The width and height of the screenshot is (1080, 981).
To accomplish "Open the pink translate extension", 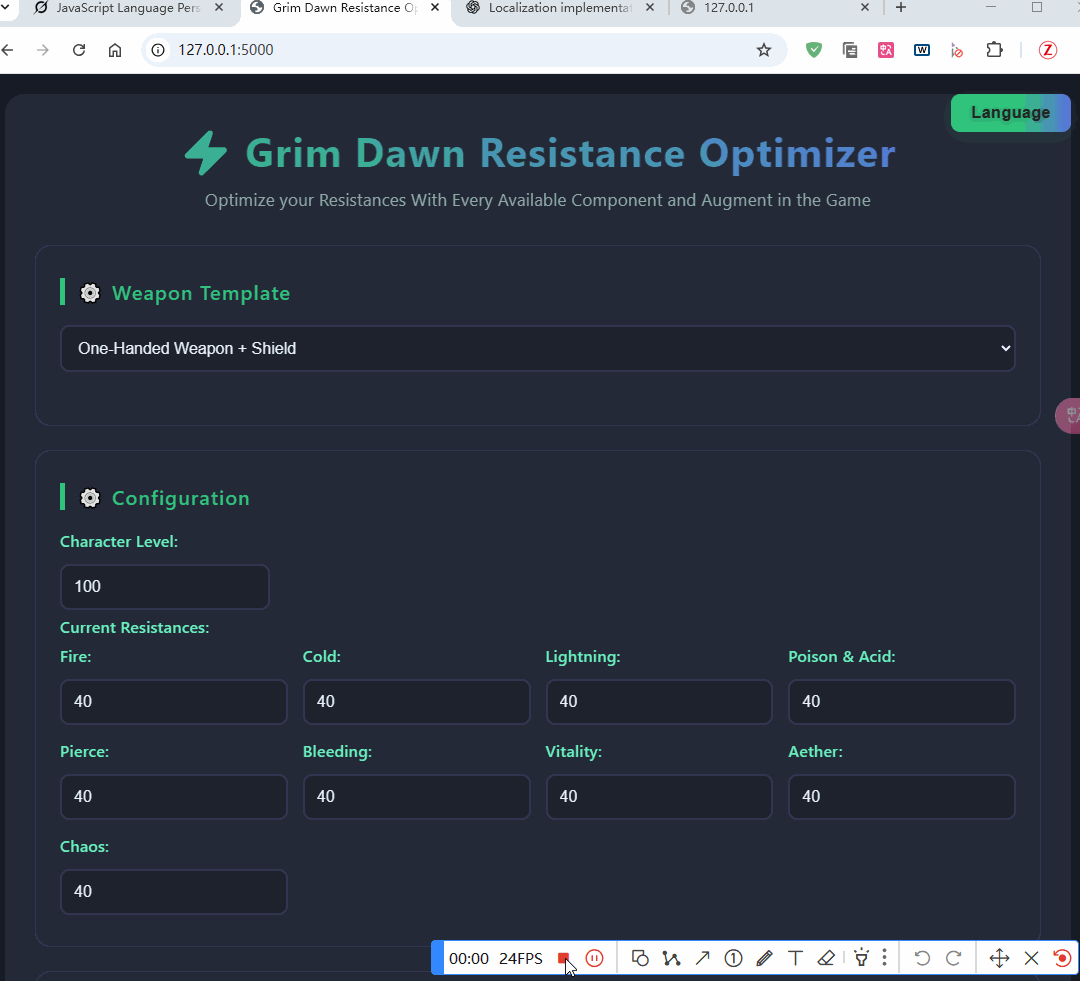I will pyautogui.click(x=886, y=50).
